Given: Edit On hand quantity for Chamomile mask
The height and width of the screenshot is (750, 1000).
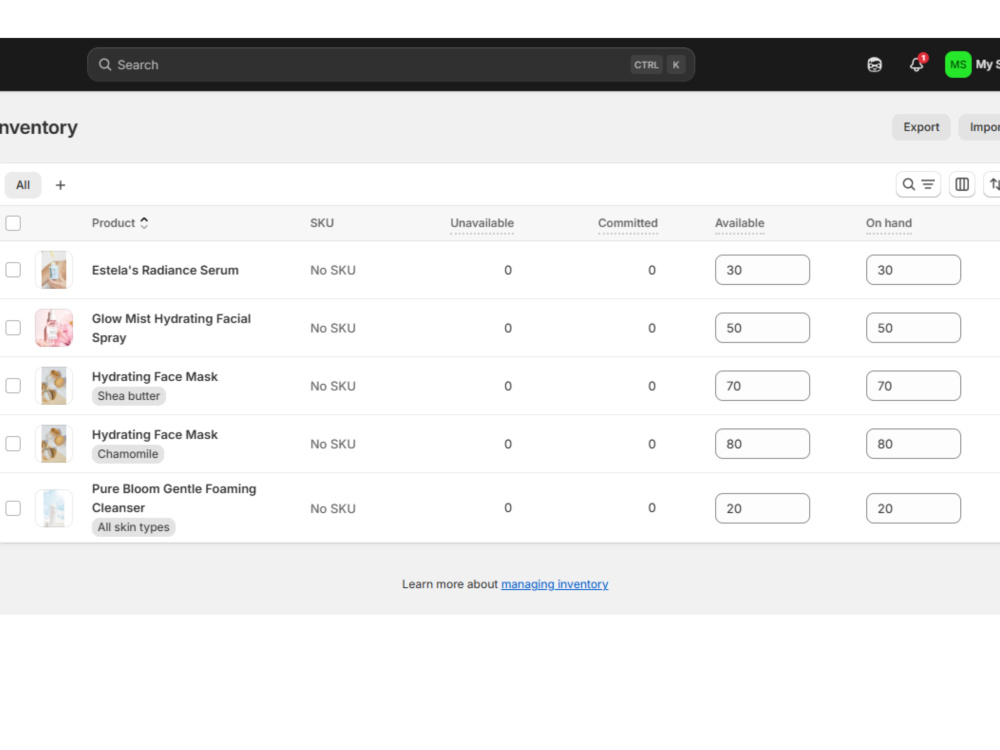Looking at the screenshot, I should [x=913, y=444].
